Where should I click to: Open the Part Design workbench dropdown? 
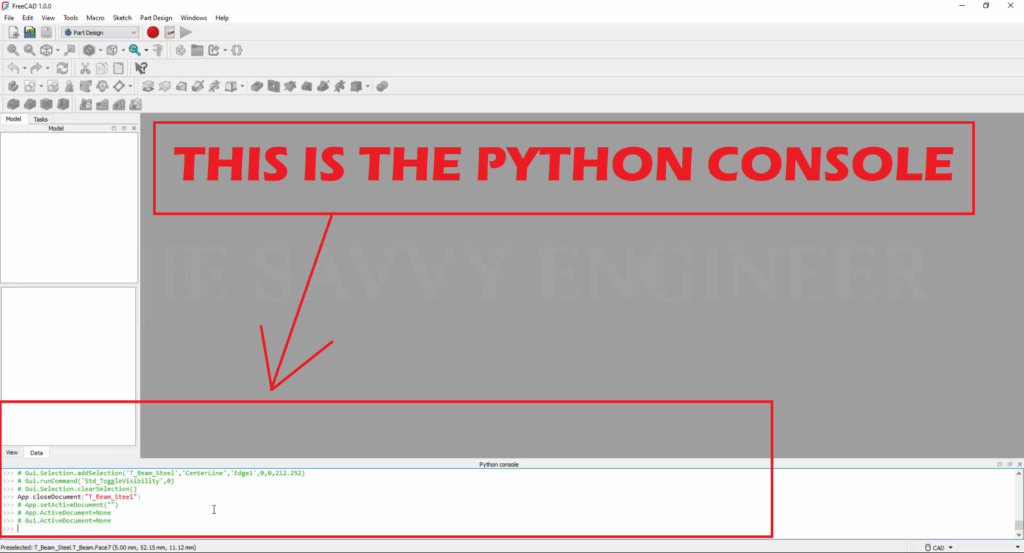pos(100,32)
